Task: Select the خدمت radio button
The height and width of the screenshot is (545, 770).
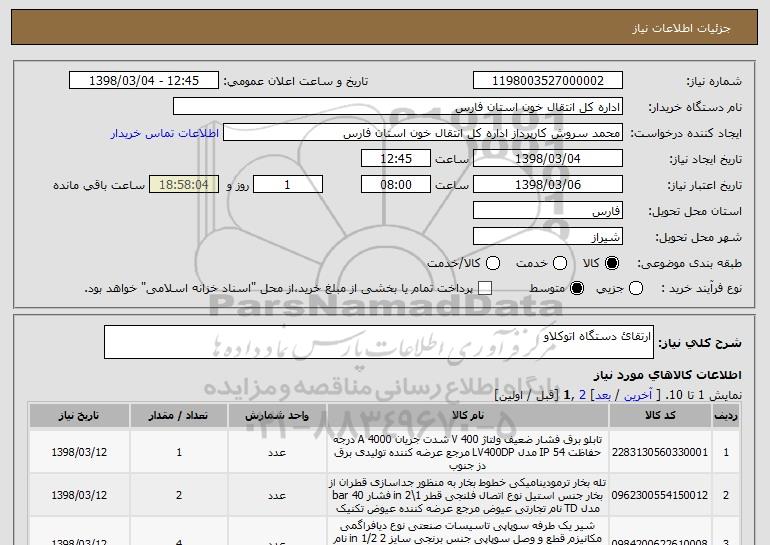Action: point(560,263)
